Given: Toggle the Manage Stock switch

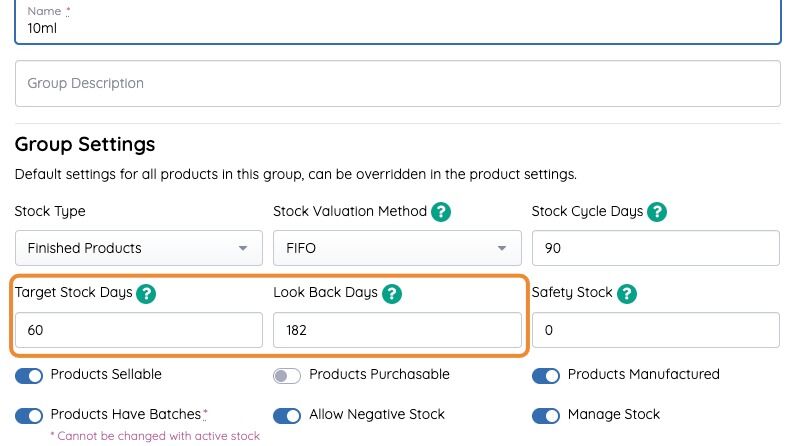Looking at the screenshot, I should click(x=546, y=415).
